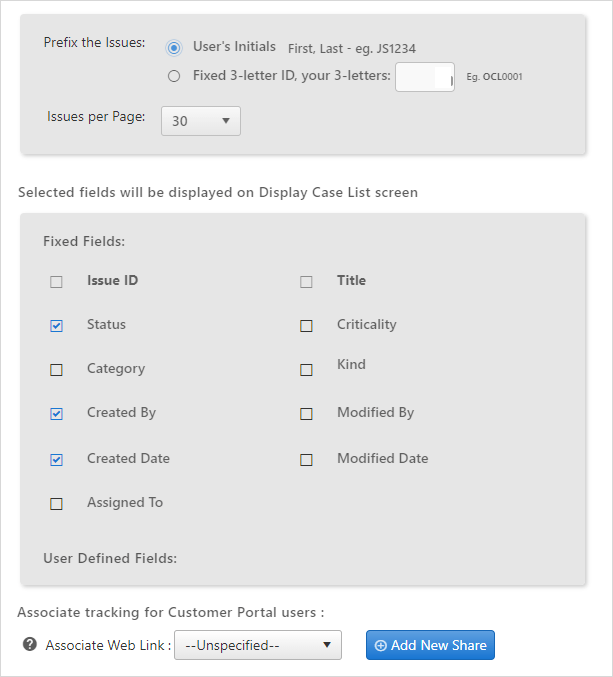Select the User's Initials radio button

(x=174, y=48)
